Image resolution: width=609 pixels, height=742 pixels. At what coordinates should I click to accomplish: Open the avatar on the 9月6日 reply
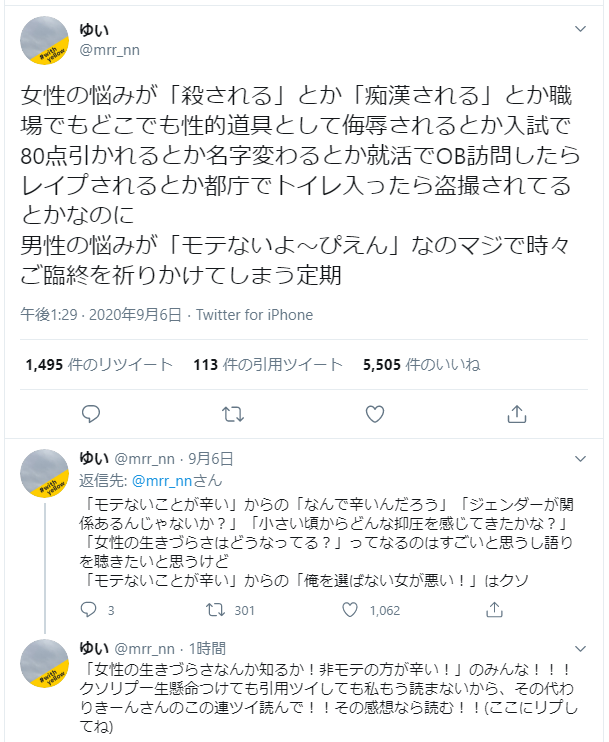[44, 473]
